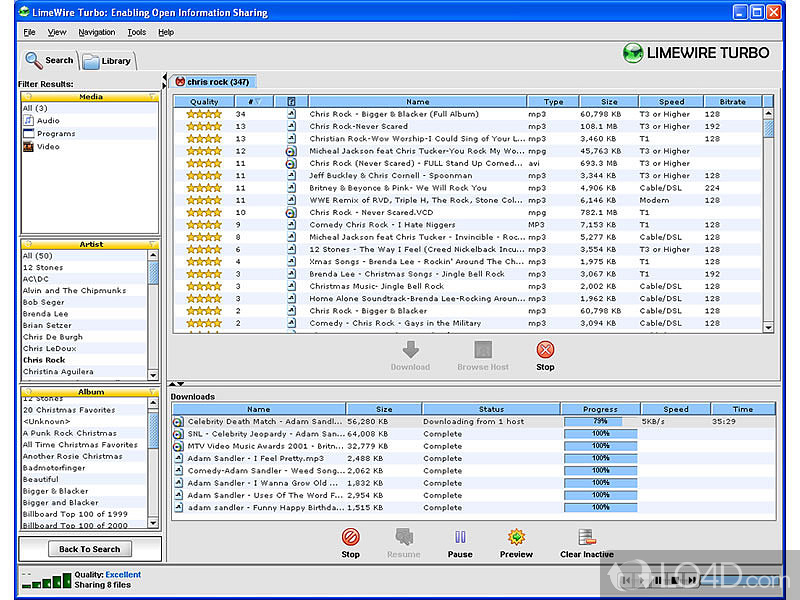Click the Back To Search button
800x600 pixels.
point(89,549)
